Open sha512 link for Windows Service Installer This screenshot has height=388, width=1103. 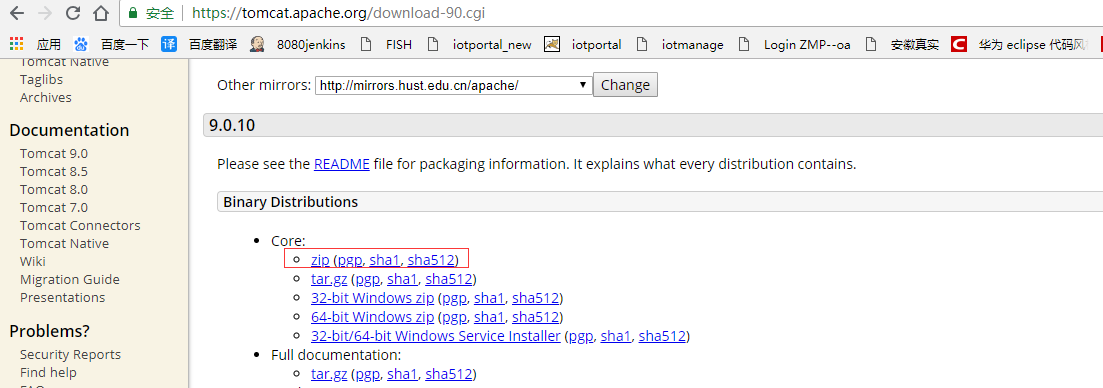pyautogui.click(x=662, y=336)
